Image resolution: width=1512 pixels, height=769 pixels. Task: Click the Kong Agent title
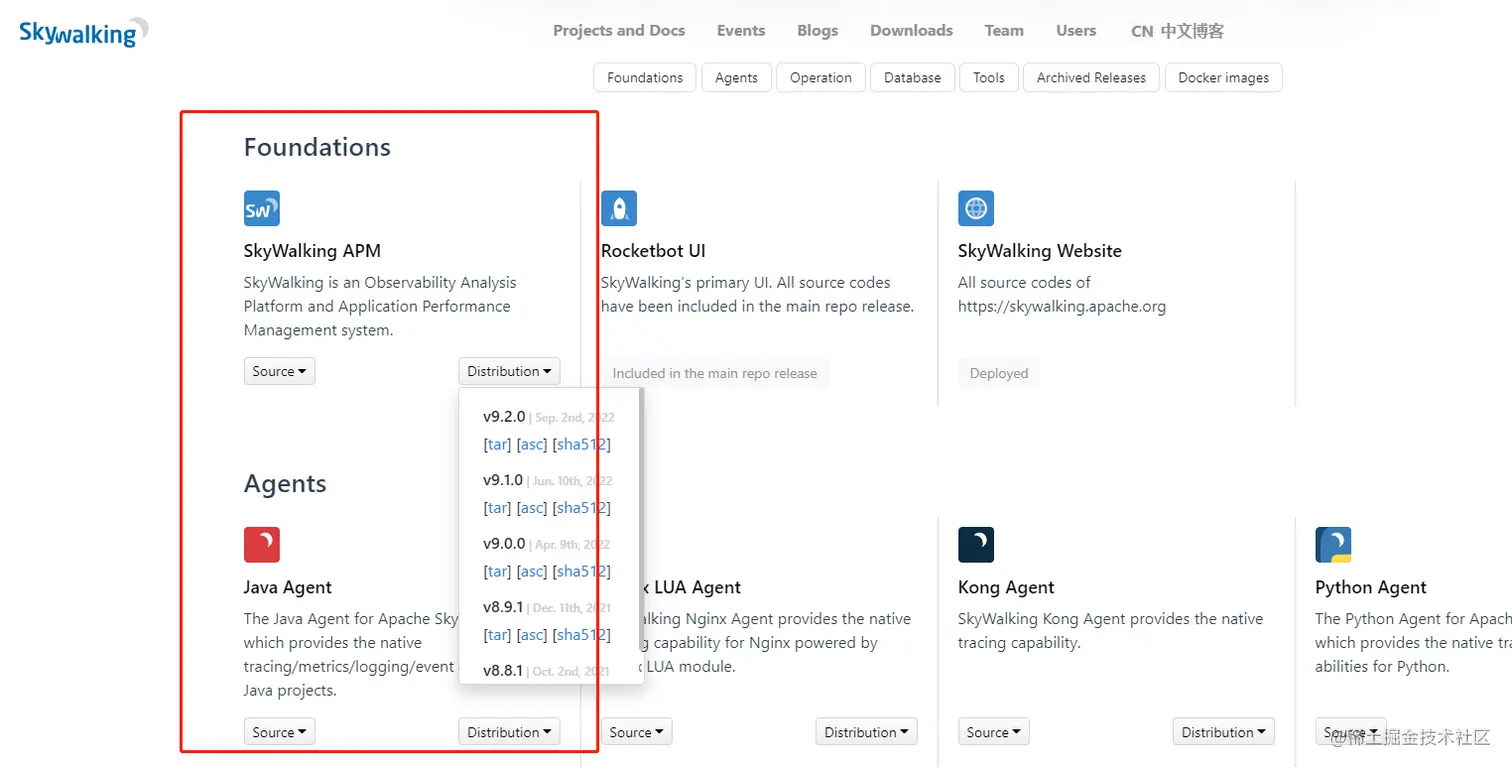[x=1006, y=588]
